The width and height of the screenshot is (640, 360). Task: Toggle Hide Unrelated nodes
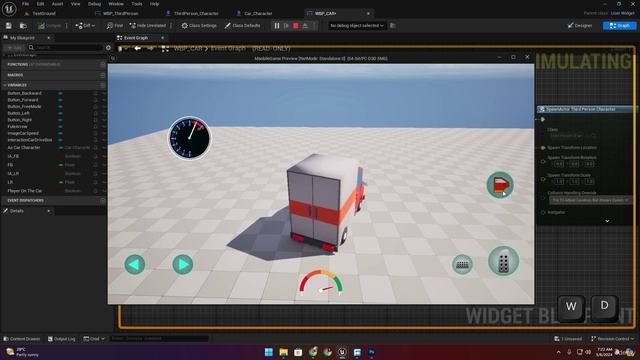point(147,26)
